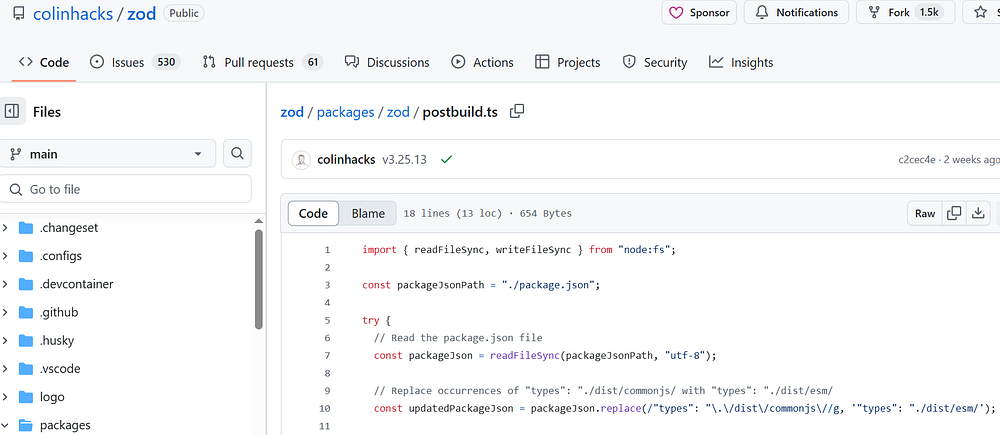Switch to Blame view

pos(368,213)
